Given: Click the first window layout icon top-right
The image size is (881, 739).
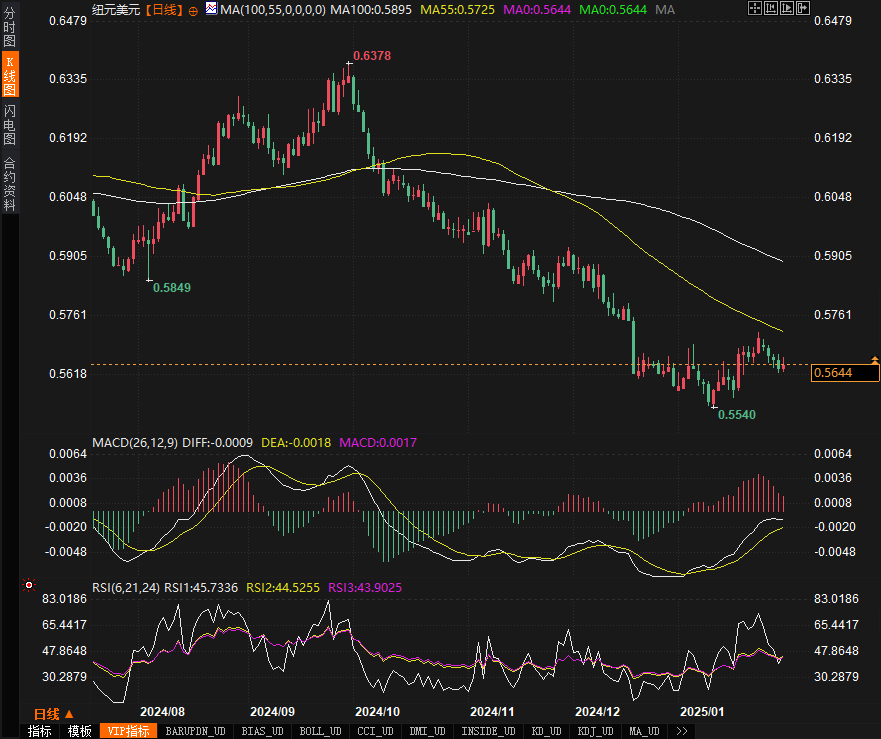Looking at the screenshot, I should [753, 9].
